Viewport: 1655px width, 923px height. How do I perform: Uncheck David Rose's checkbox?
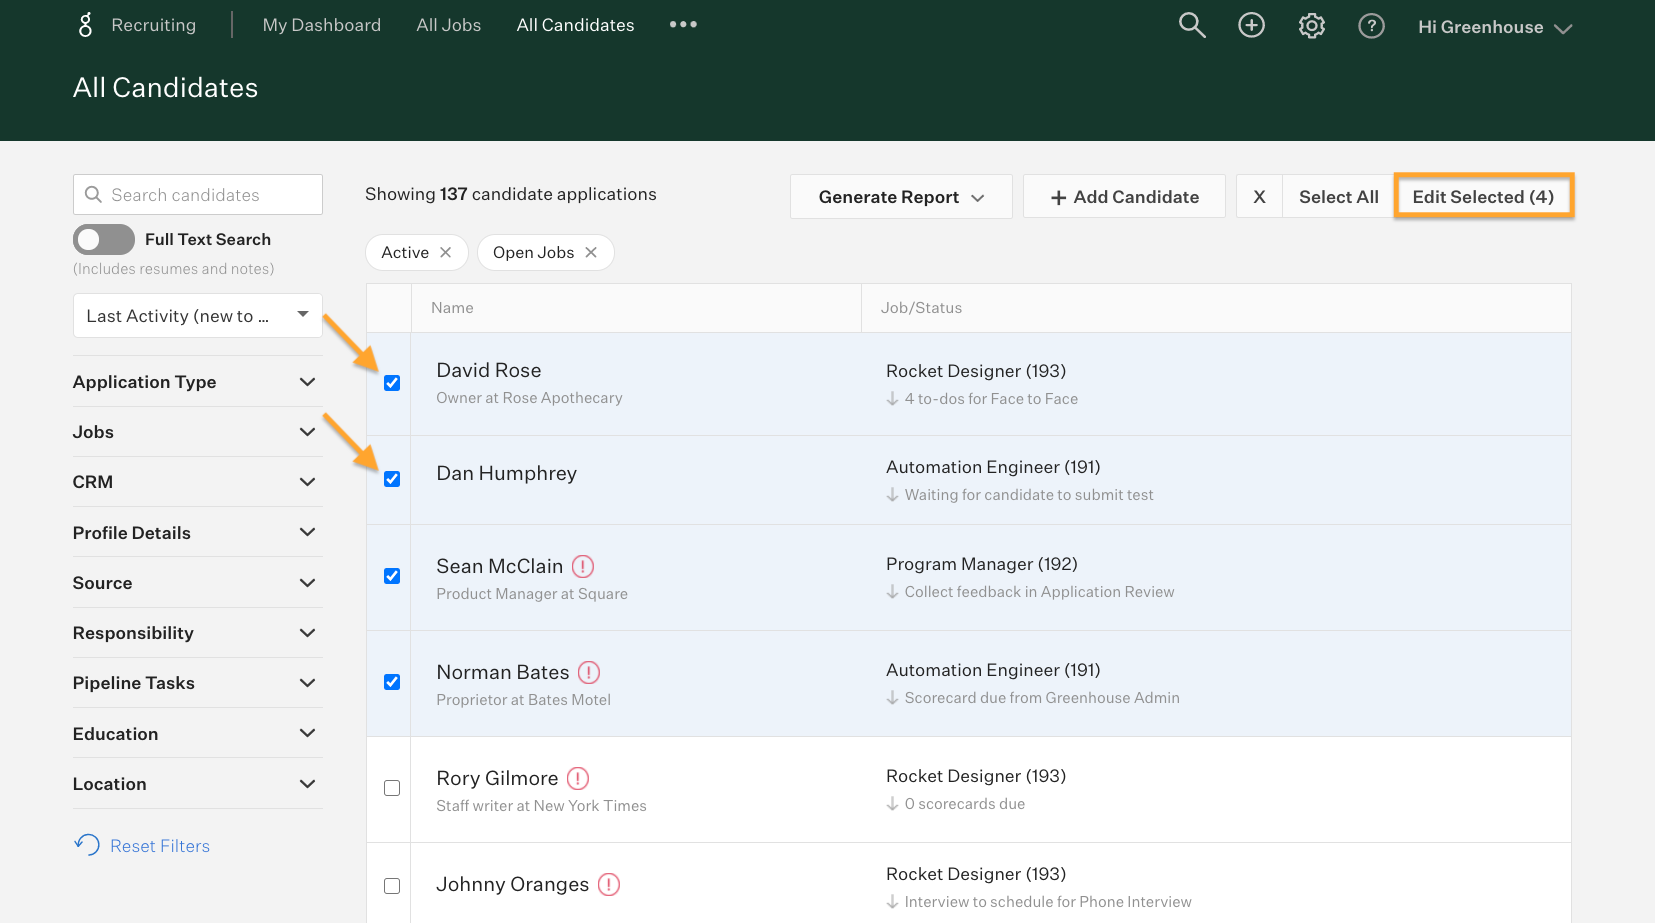pos(392,383)
